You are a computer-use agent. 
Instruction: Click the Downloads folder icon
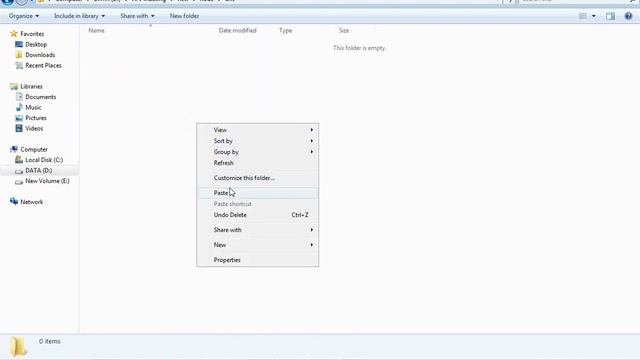click(x=19, y=55)
